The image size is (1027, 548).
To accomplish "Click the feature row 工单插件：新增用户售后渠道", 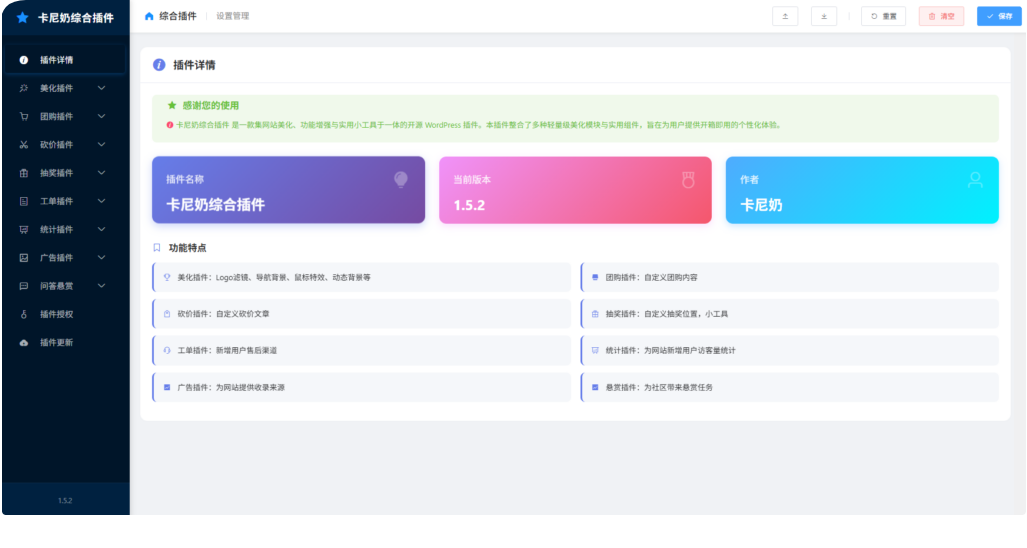I will pyautogui.click(x=362, y=350).
